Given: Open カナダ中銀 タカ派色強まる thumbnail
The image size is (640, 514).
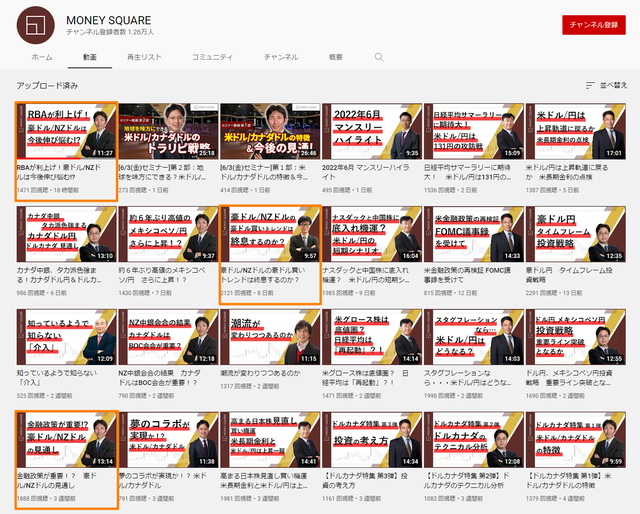Looking at the screenshot, I should tap(67, 234).
